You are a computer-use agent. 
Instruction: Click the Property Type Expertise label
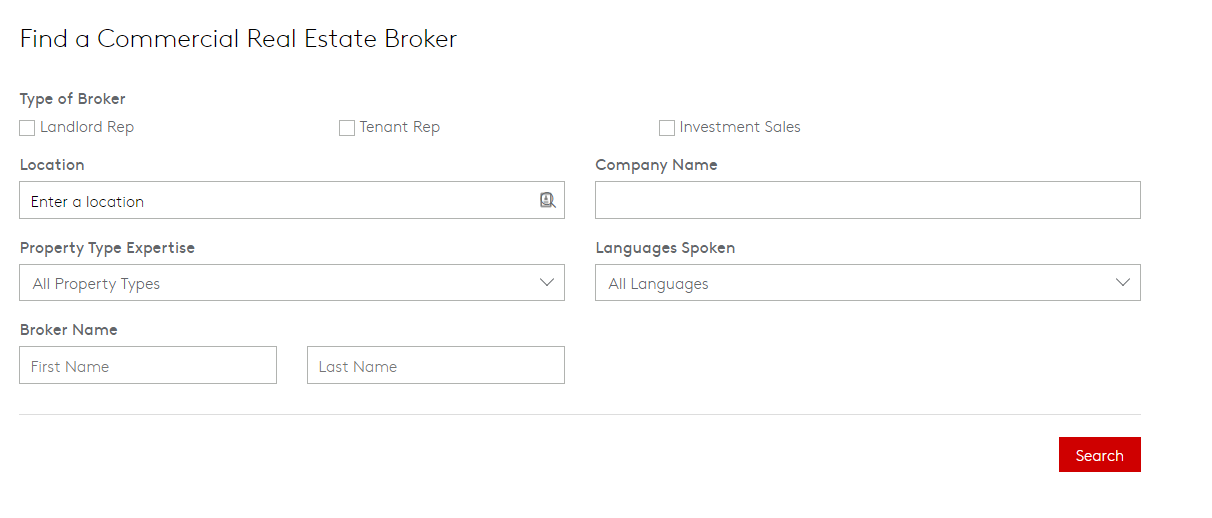click(107, 248)
